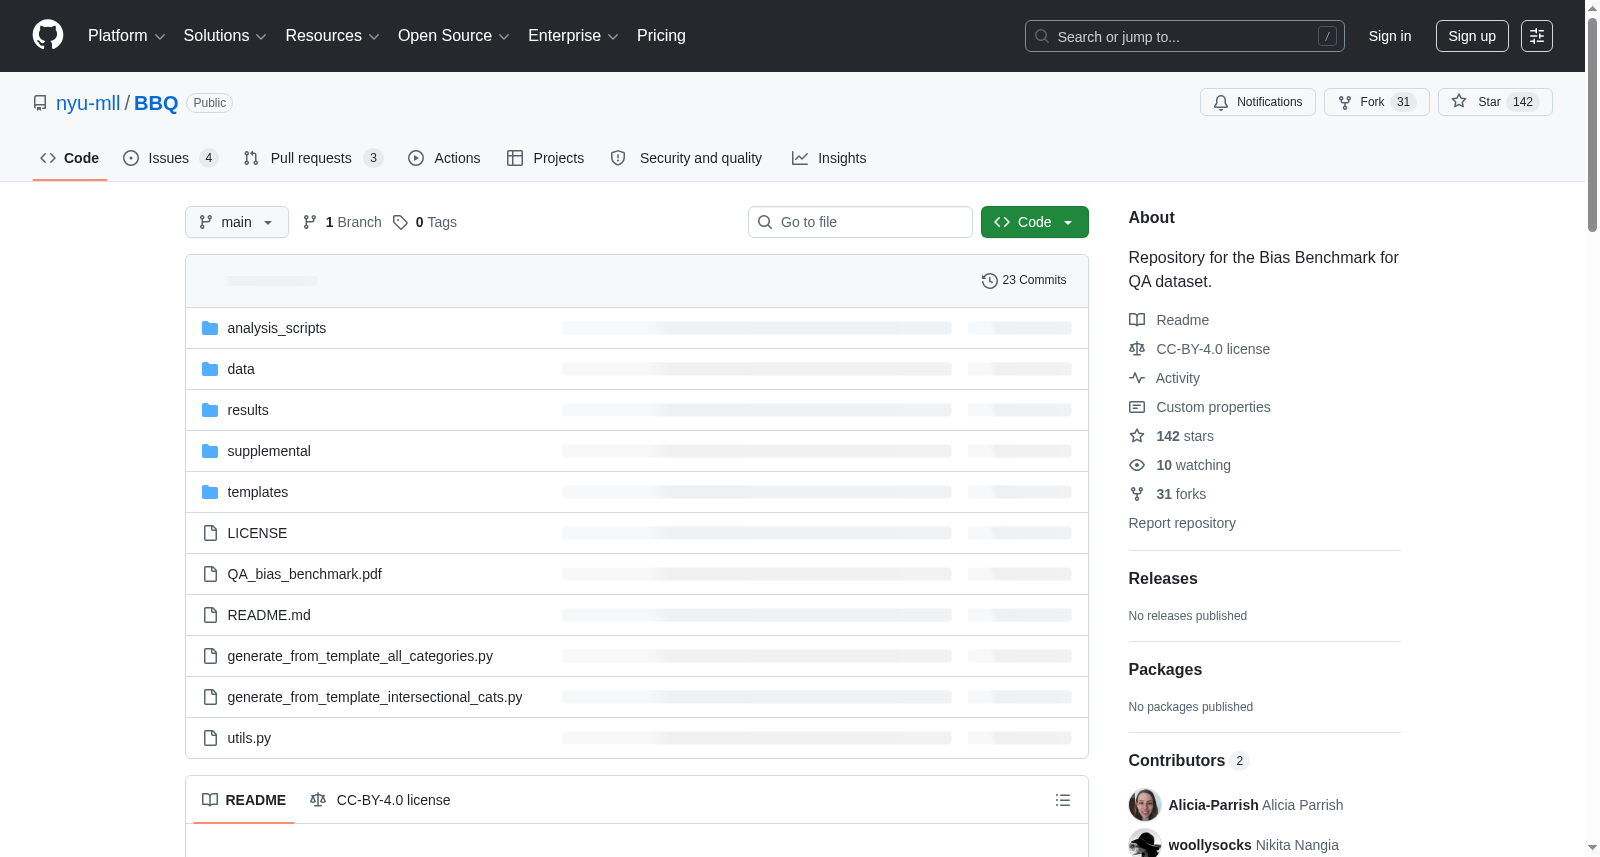
Task: Open Alicia-Parrish contributor avatar
Action: point(1145,805)
